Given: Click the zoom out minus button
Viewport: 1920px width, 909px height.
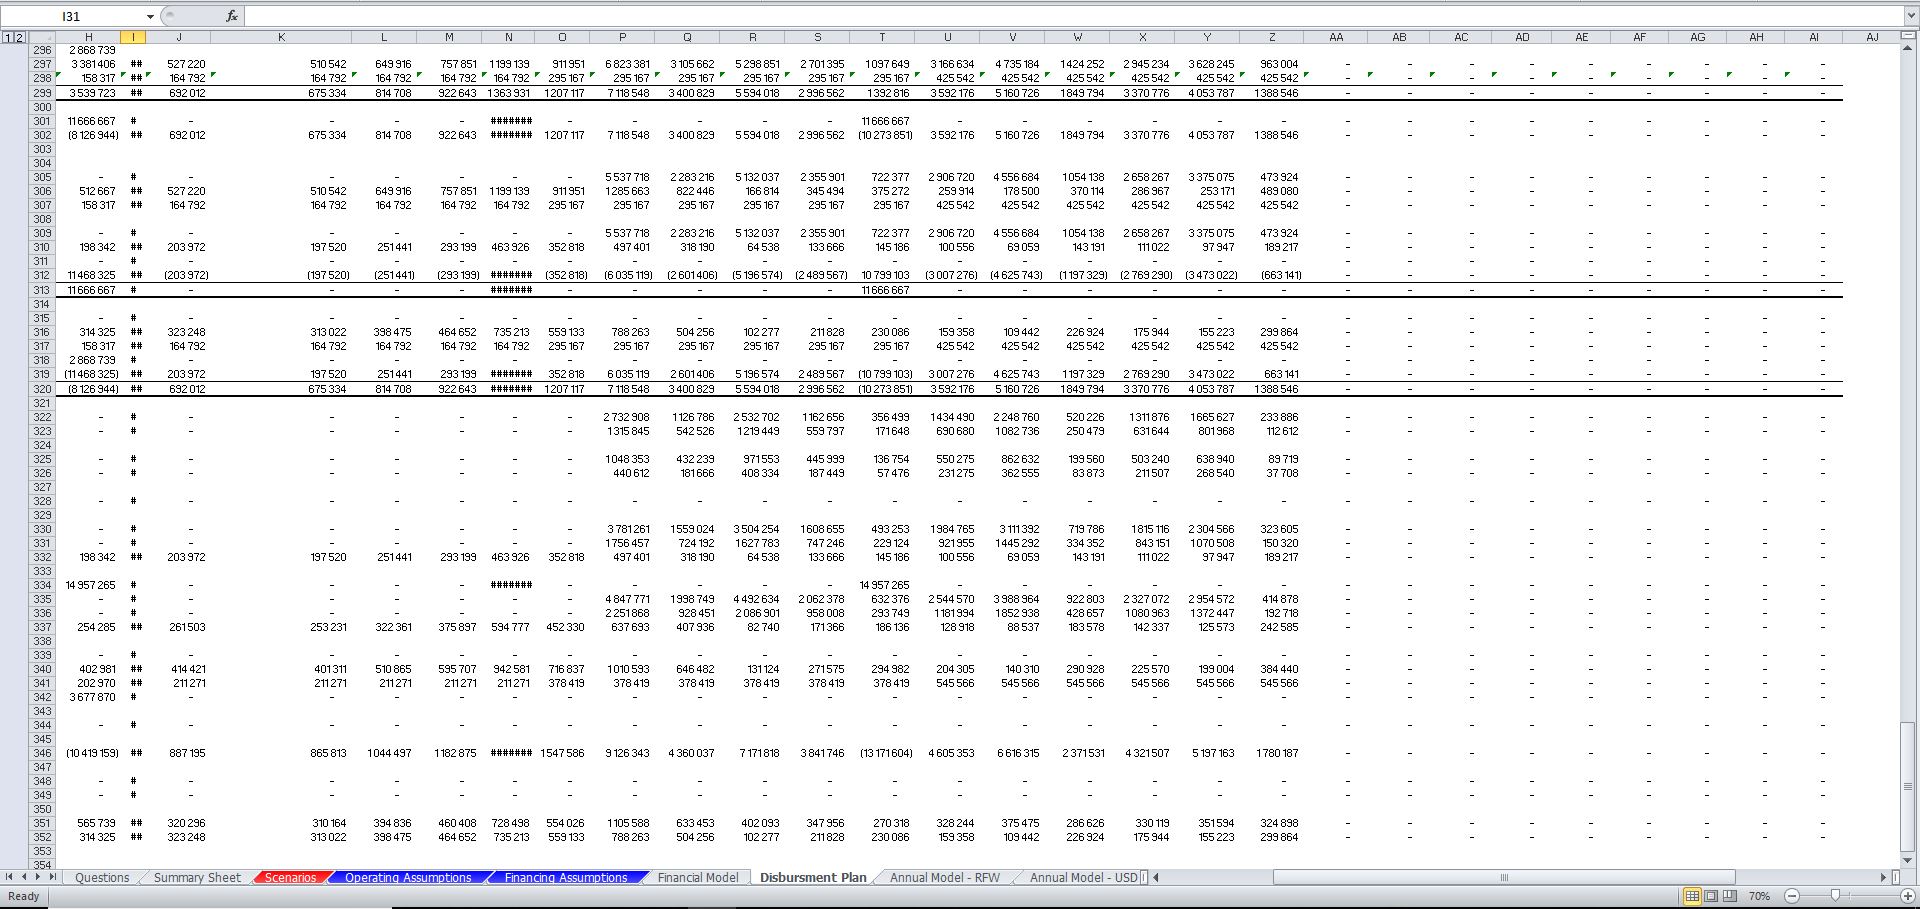Looking at the screenshot, I should [1792, 896].
